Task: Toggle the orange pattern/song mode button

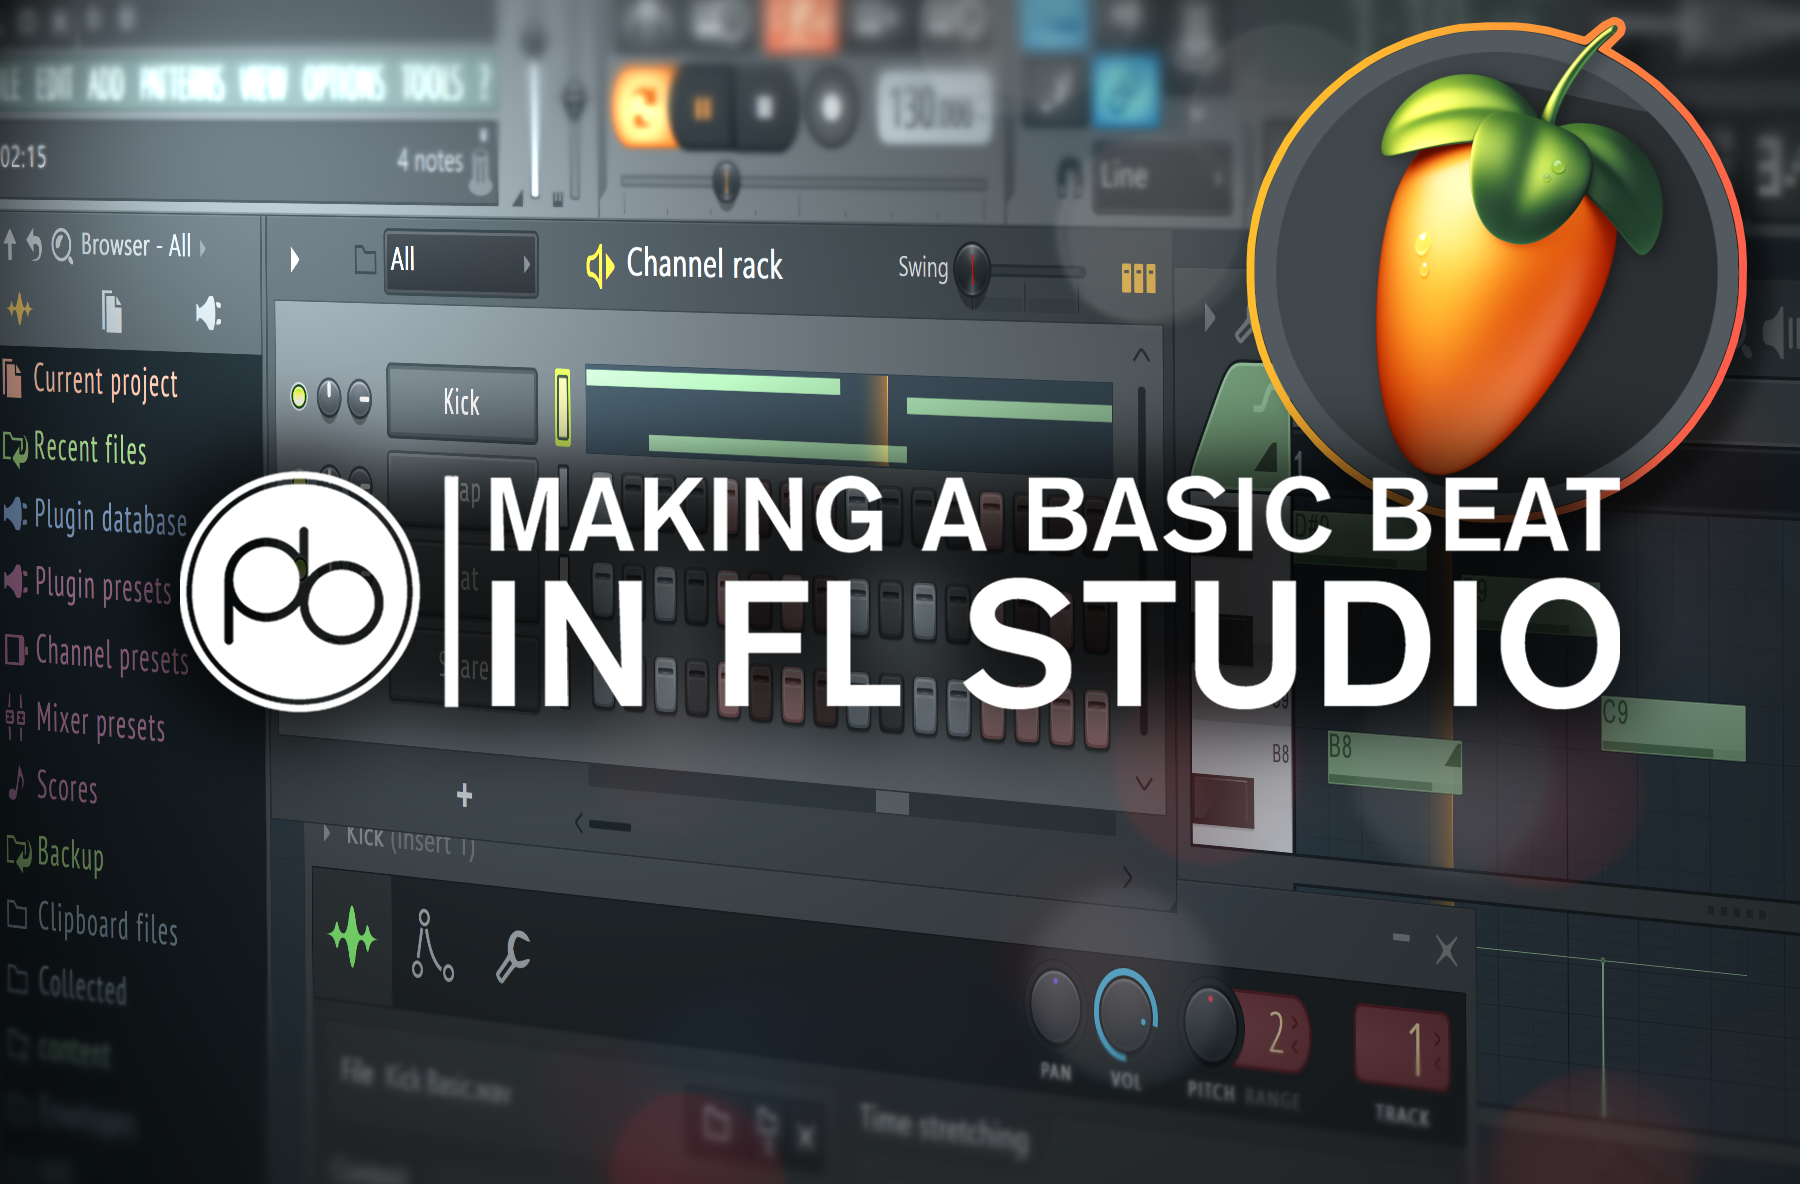Action: click(x=642, y=106)
